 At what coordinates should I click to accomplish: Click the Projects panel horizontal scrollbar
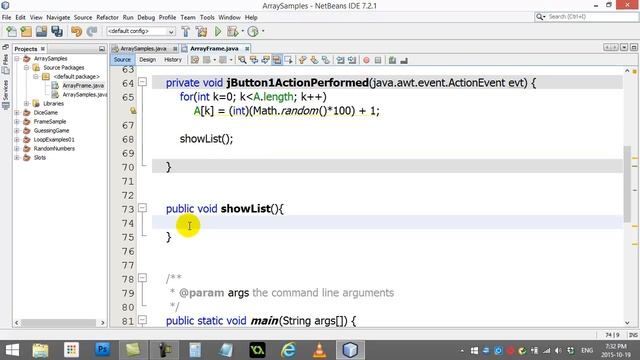tap(59, 323)
